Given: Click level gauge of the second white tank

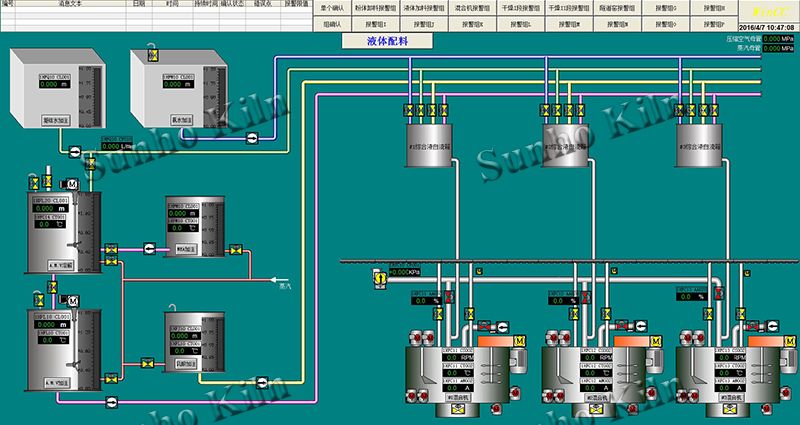Looking at the screenshot, I should (215, 96).
